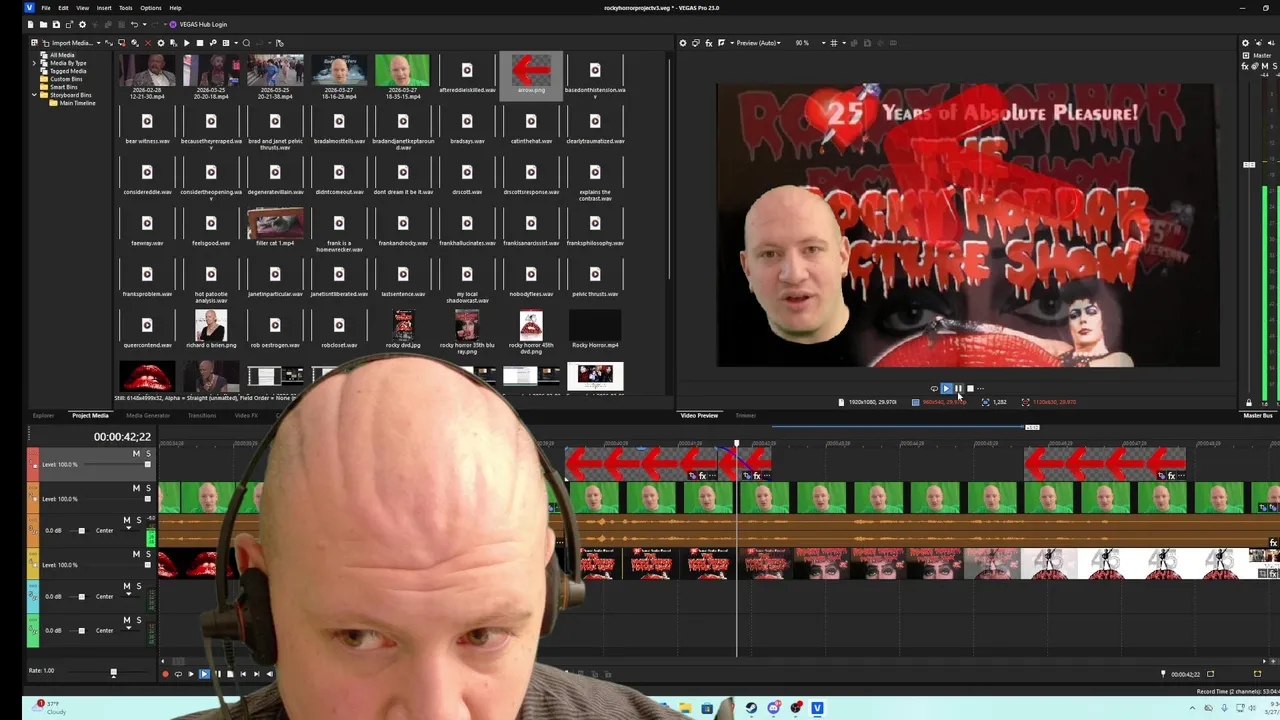This screenshot has height=720, width=1280.
Task: Open undo history dropdown arrow
Action: pyautogui.click(x=143, y=24)
